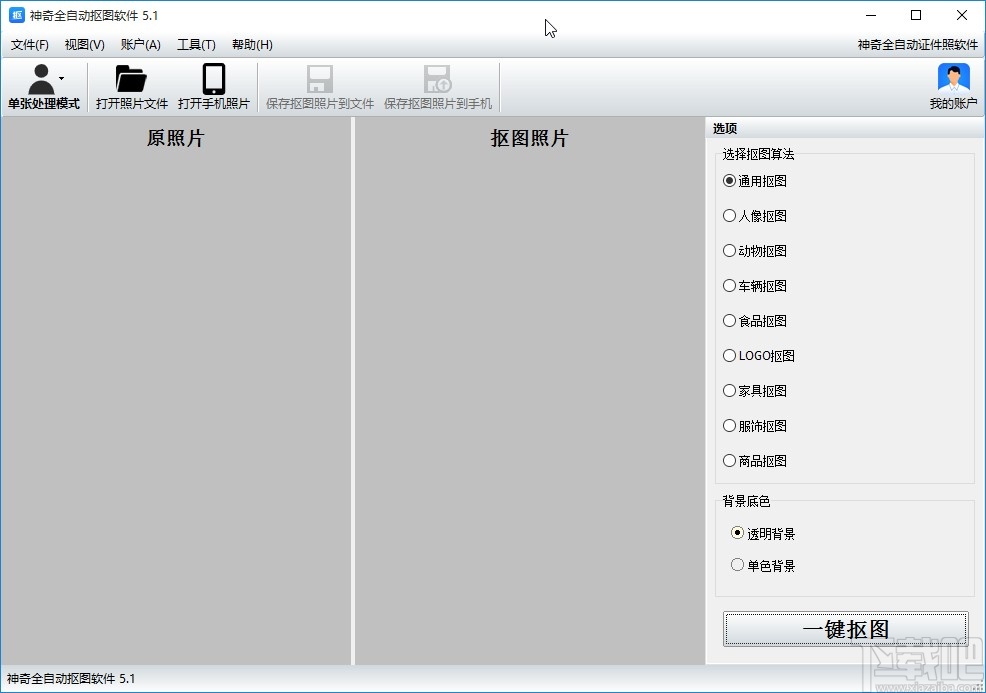Follow the 神奇全自动证件照软件 link
The height and width of the screenshot is (693, 986).
pyautogui.click(x=917, y=45)
